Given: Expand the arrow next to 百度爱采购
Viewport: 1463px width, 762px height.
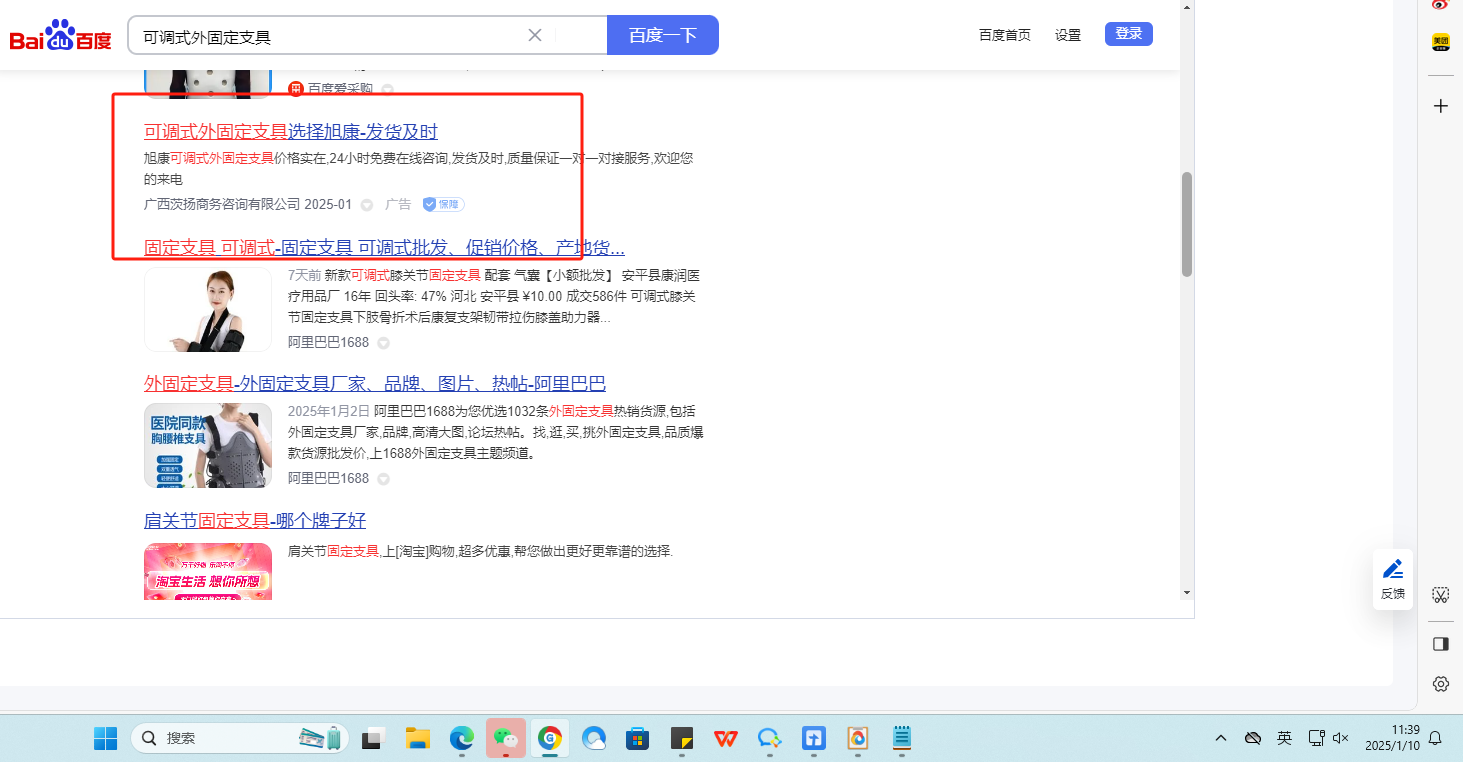Looking at the screenshot, I should (x=387, y=89).
